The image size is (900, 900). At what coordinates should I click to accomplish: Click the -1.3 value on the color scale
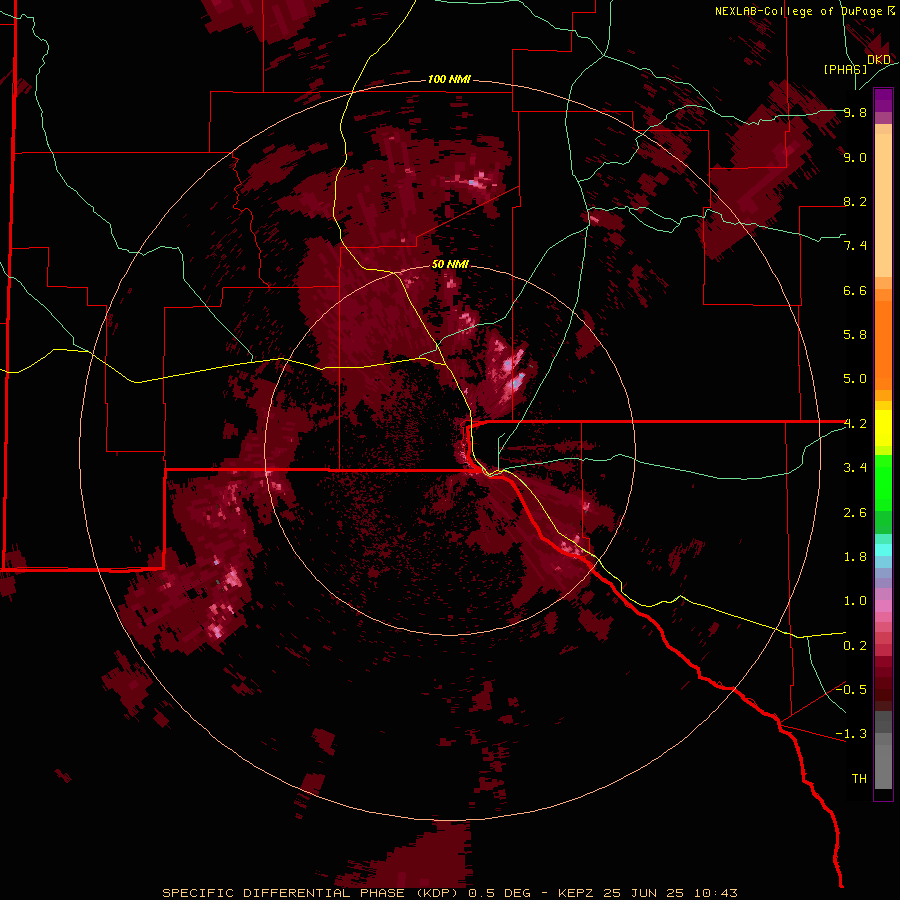click(x=851, y=734)
